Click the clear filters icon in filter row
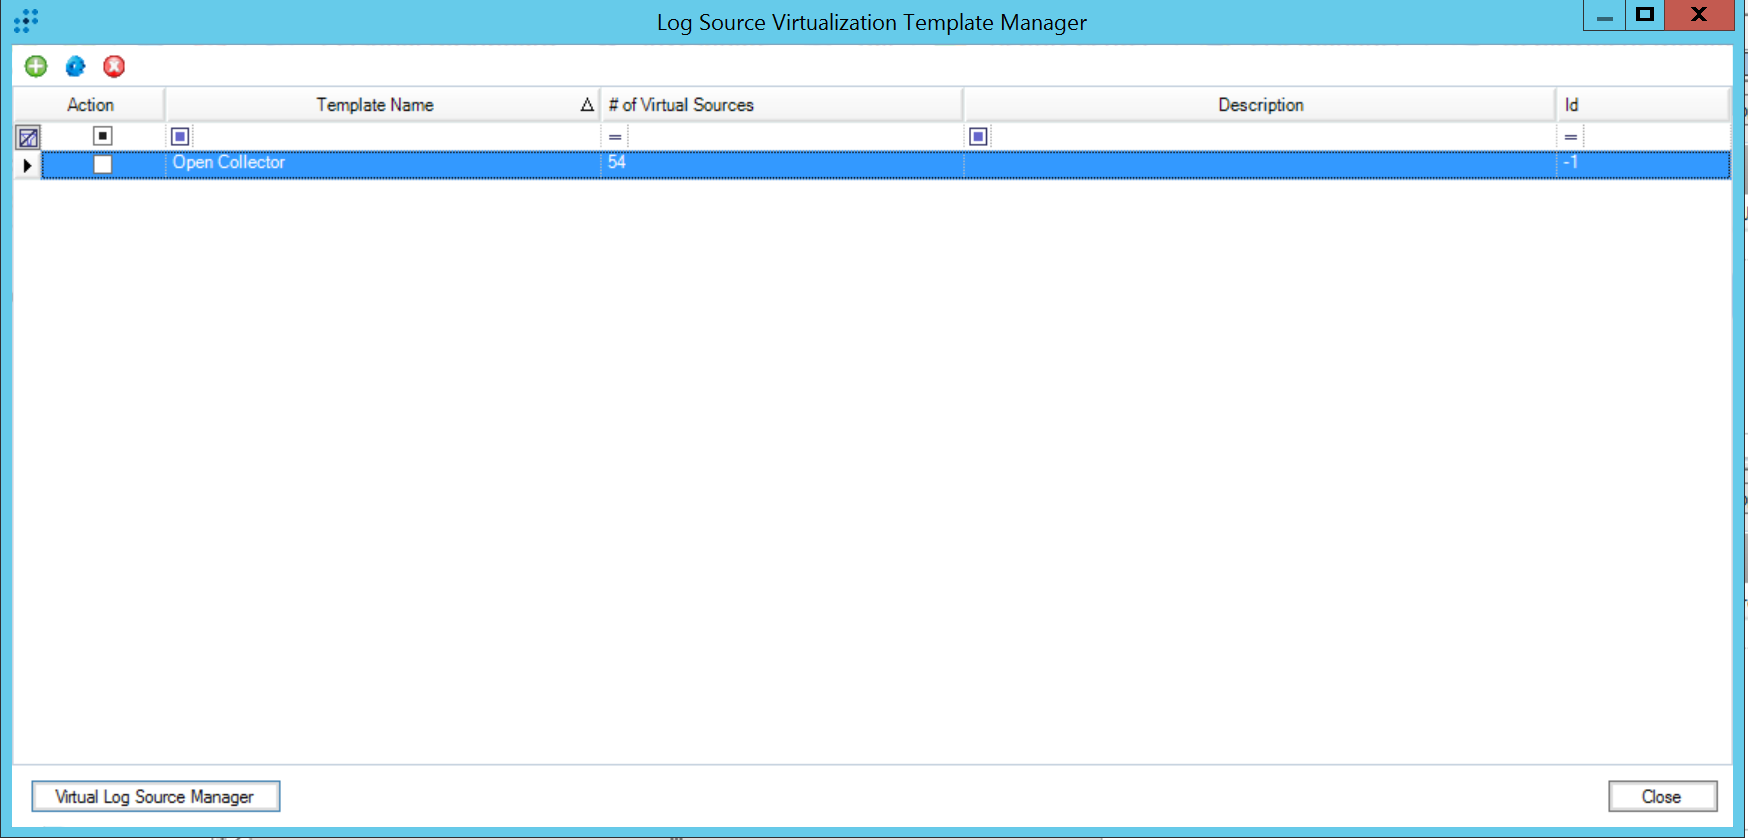Viewport: 1748px width, 840px height. point(28,137)
